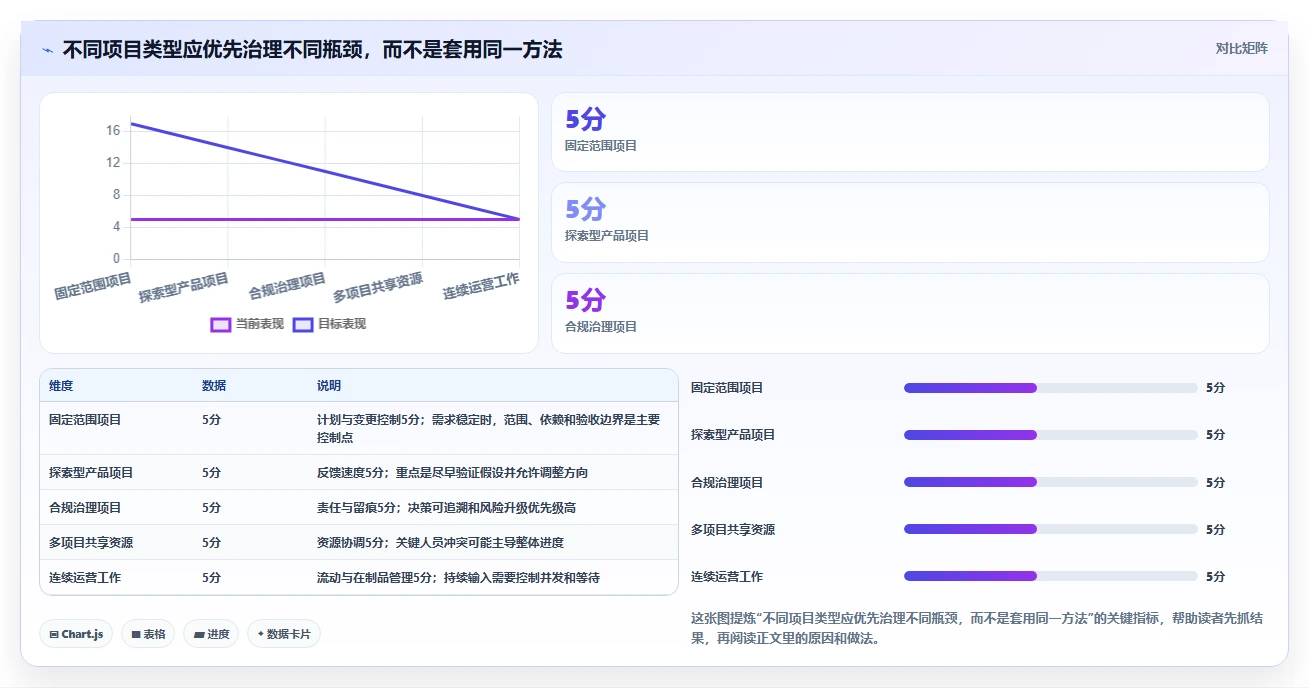Click the icon beside the page title
This screenshot has height=688, width=1309.
coord(47,49)
